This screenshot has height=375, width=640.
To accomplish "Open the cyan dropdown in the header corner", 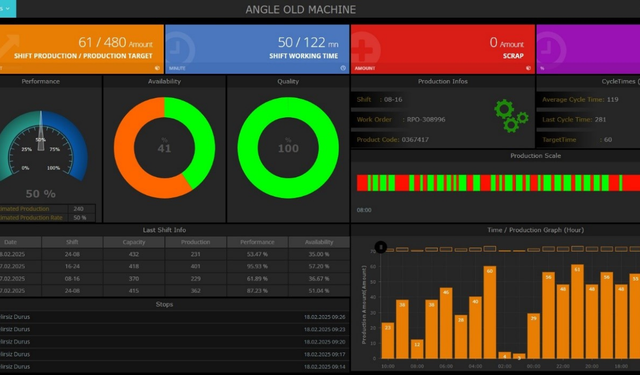I will 8,9.
